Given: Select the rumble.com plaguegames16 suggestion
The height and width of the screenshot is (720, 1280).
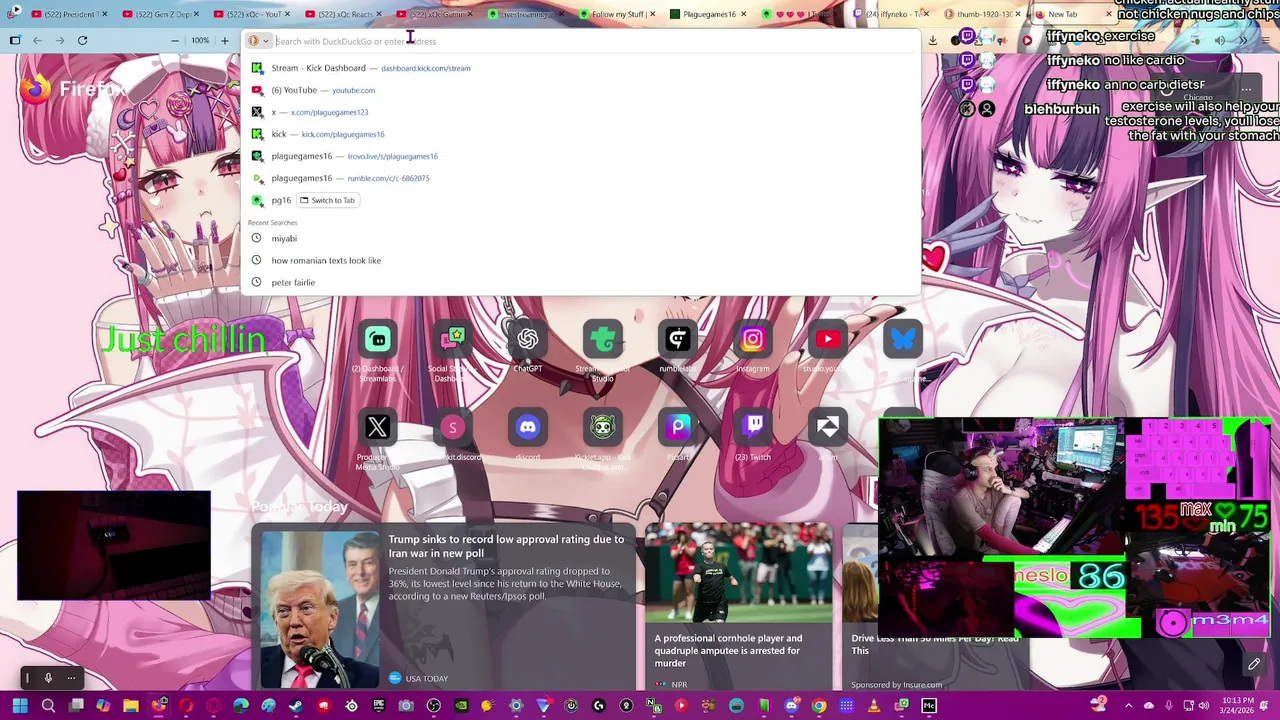Looking at the screenshot, I should [x=580, y=178].
